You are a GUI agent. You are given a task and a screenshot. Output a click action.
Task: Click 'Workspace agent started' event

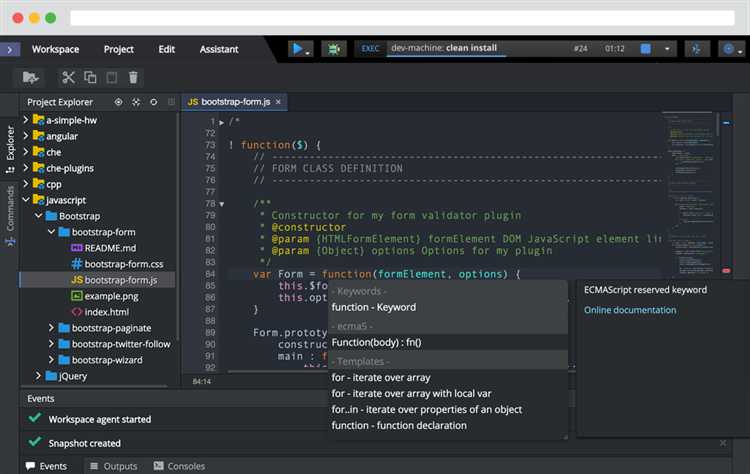(99, 419)
